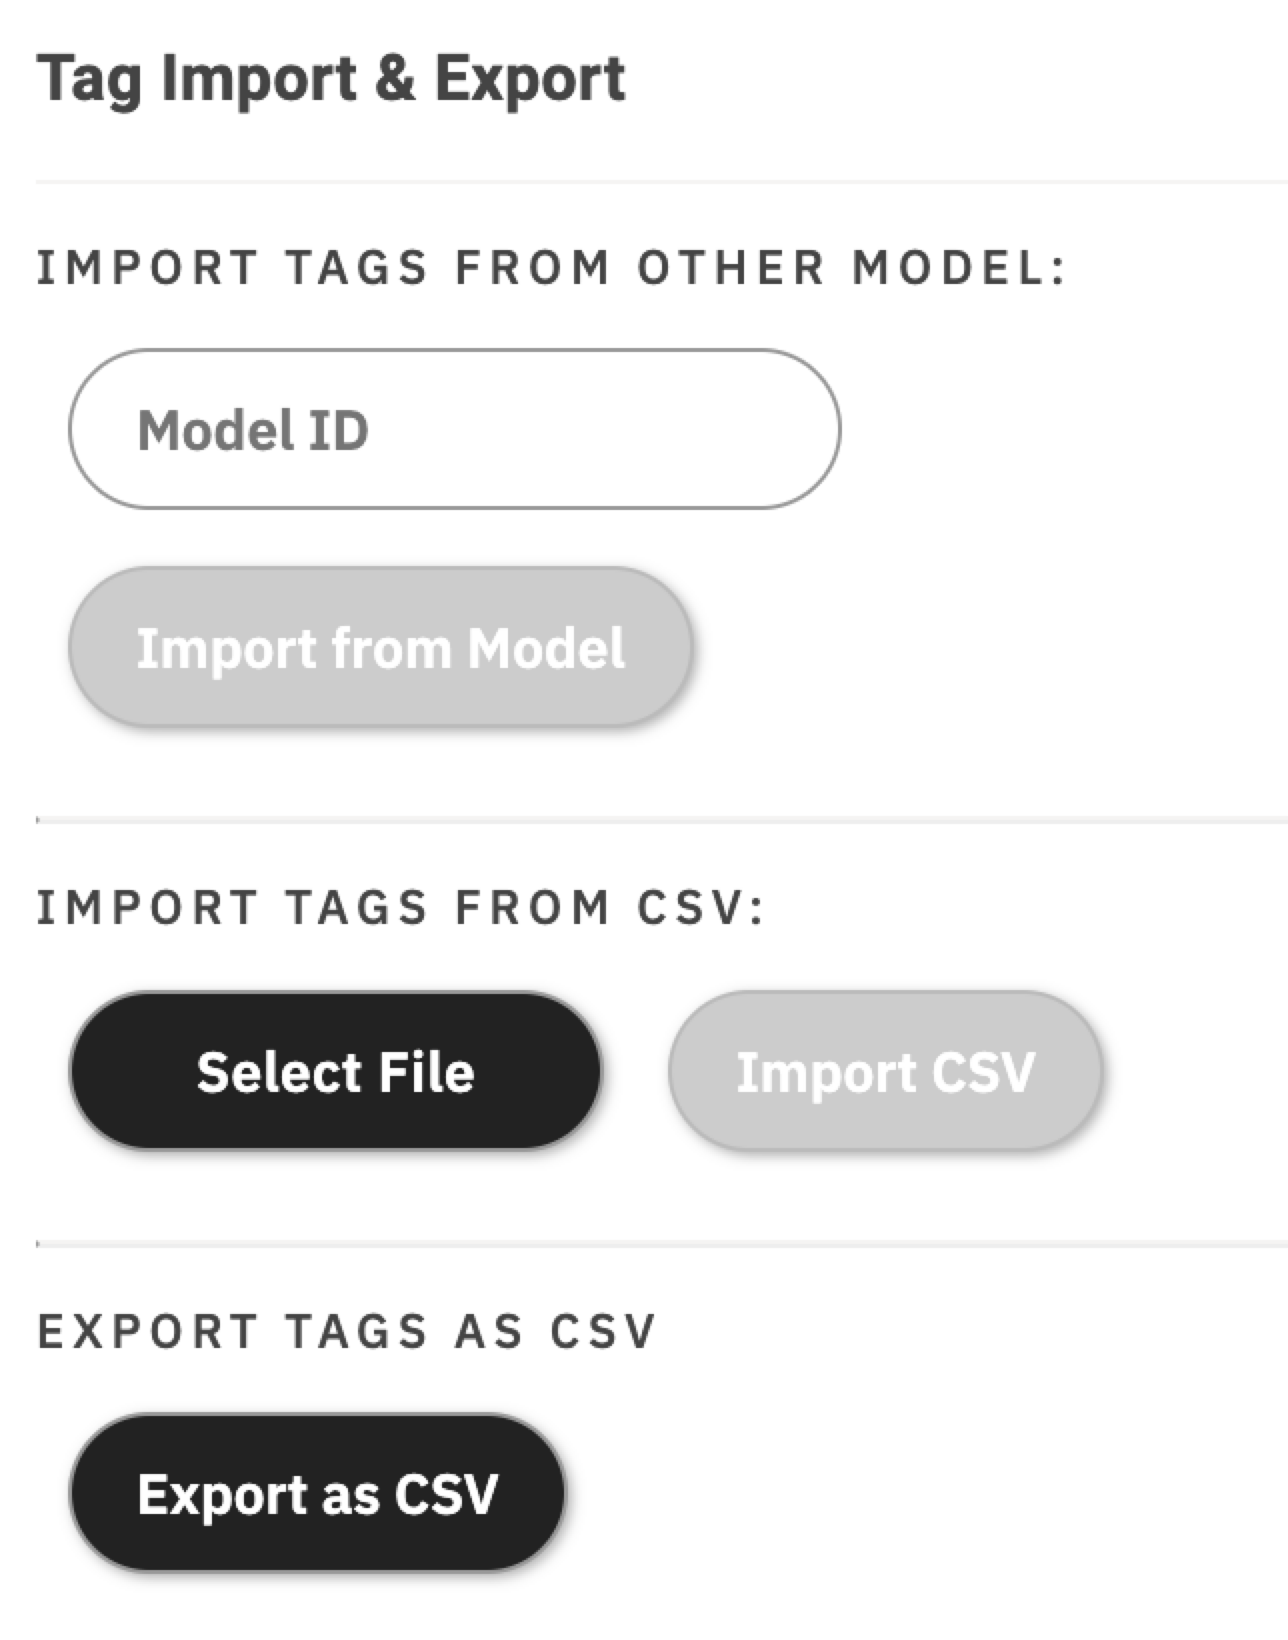Click the Tag Import & Export heading
The height and width of the screenshot is (1640, 1288).
click(x=330, y=78)
